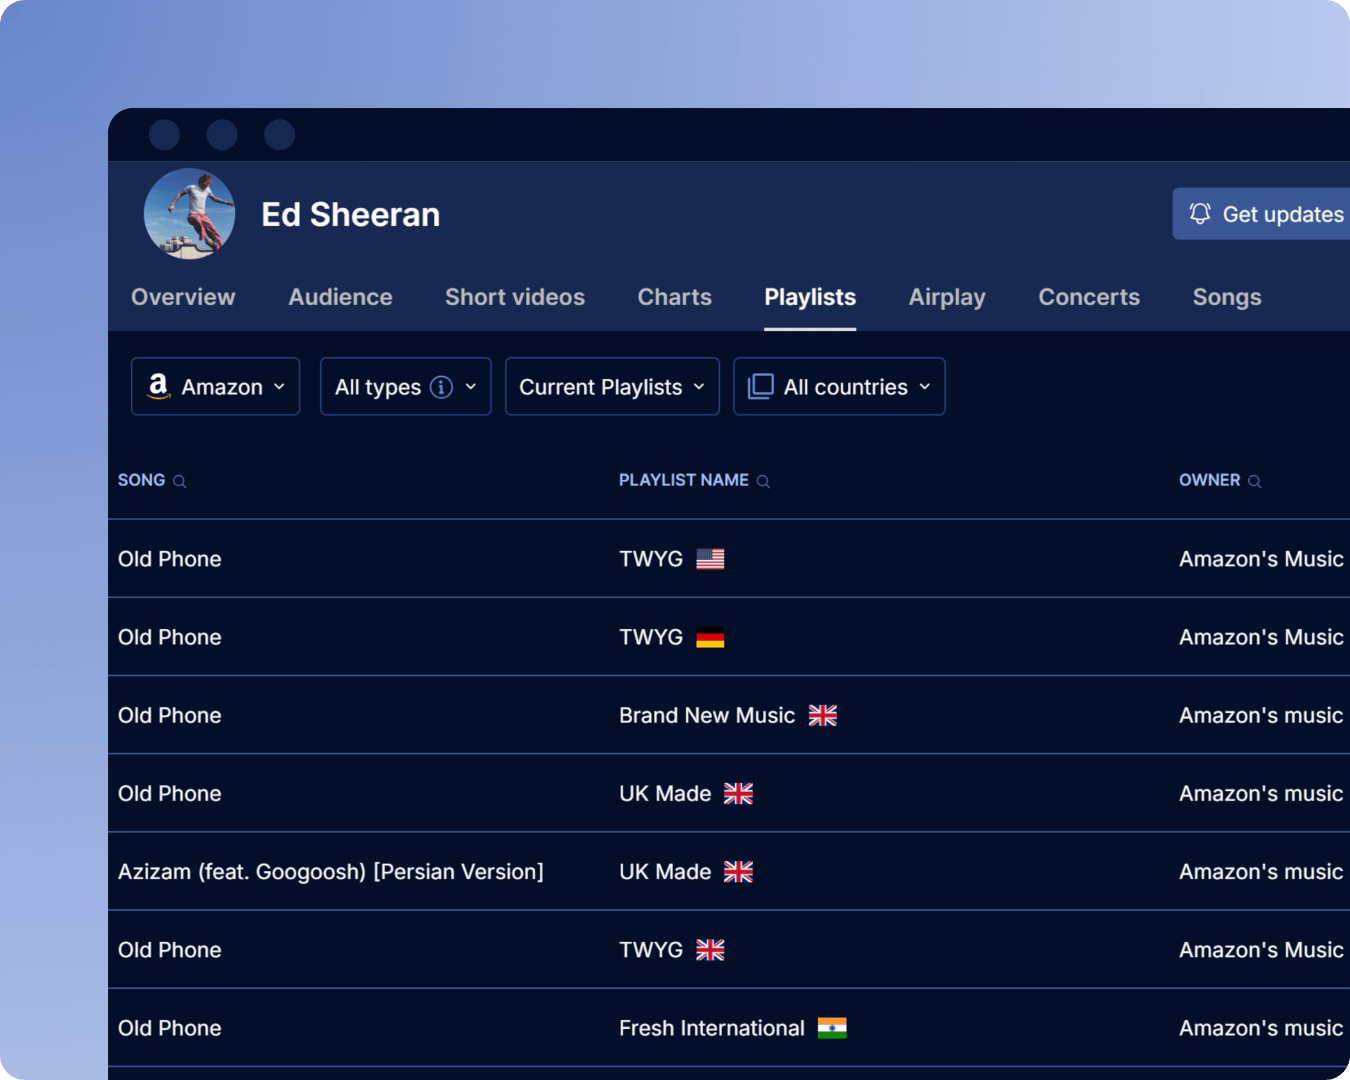Click the India flag beside Fresh International
This screenshot has width=1350, height=1080.
[x=834, y=1028]
